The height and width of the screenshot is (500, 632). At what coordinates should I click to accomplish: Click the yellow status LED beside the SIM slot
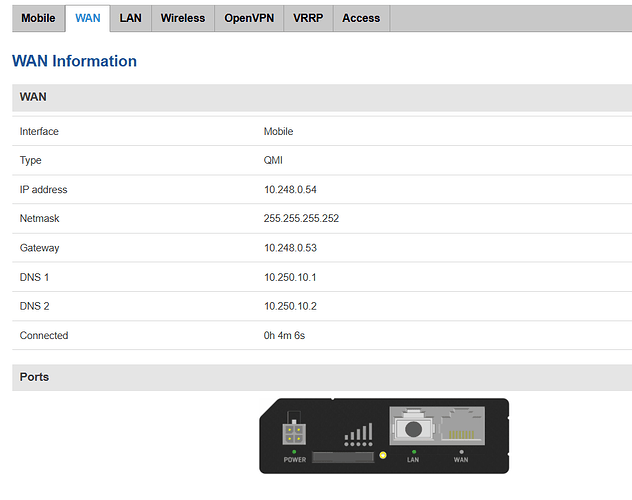382,457
